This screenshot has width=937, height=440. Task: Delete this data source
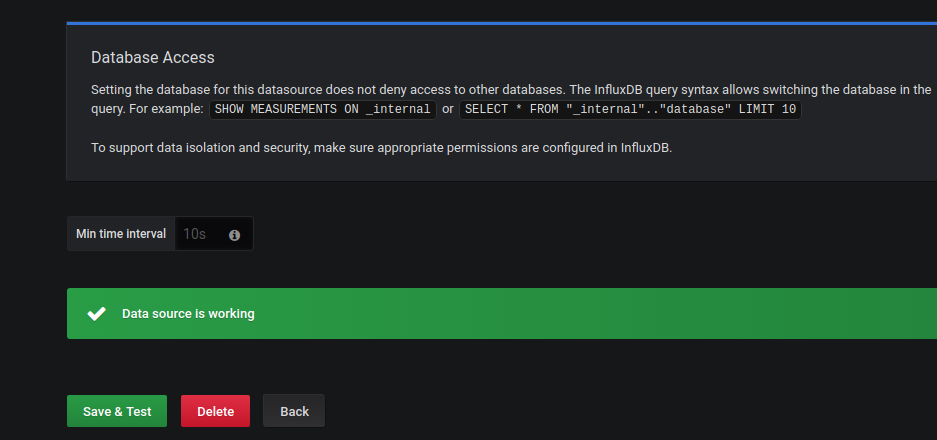[x=215, y=411]
